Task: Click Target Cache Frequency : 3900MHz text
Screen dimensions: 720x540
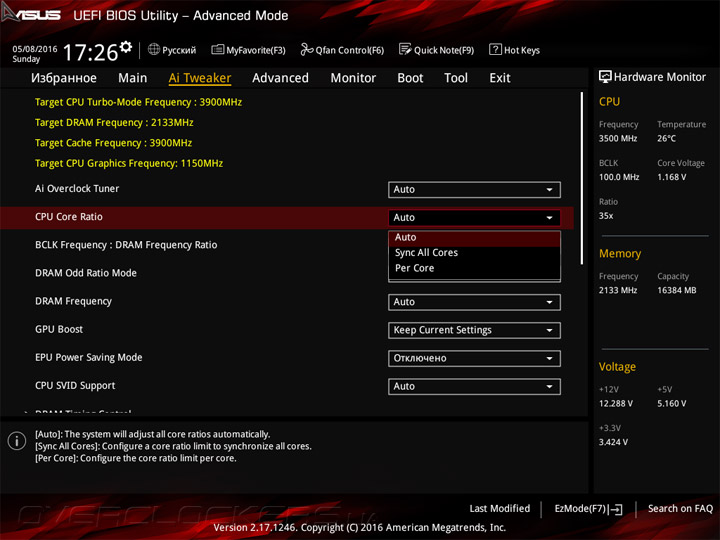Action: pos(113,143)
